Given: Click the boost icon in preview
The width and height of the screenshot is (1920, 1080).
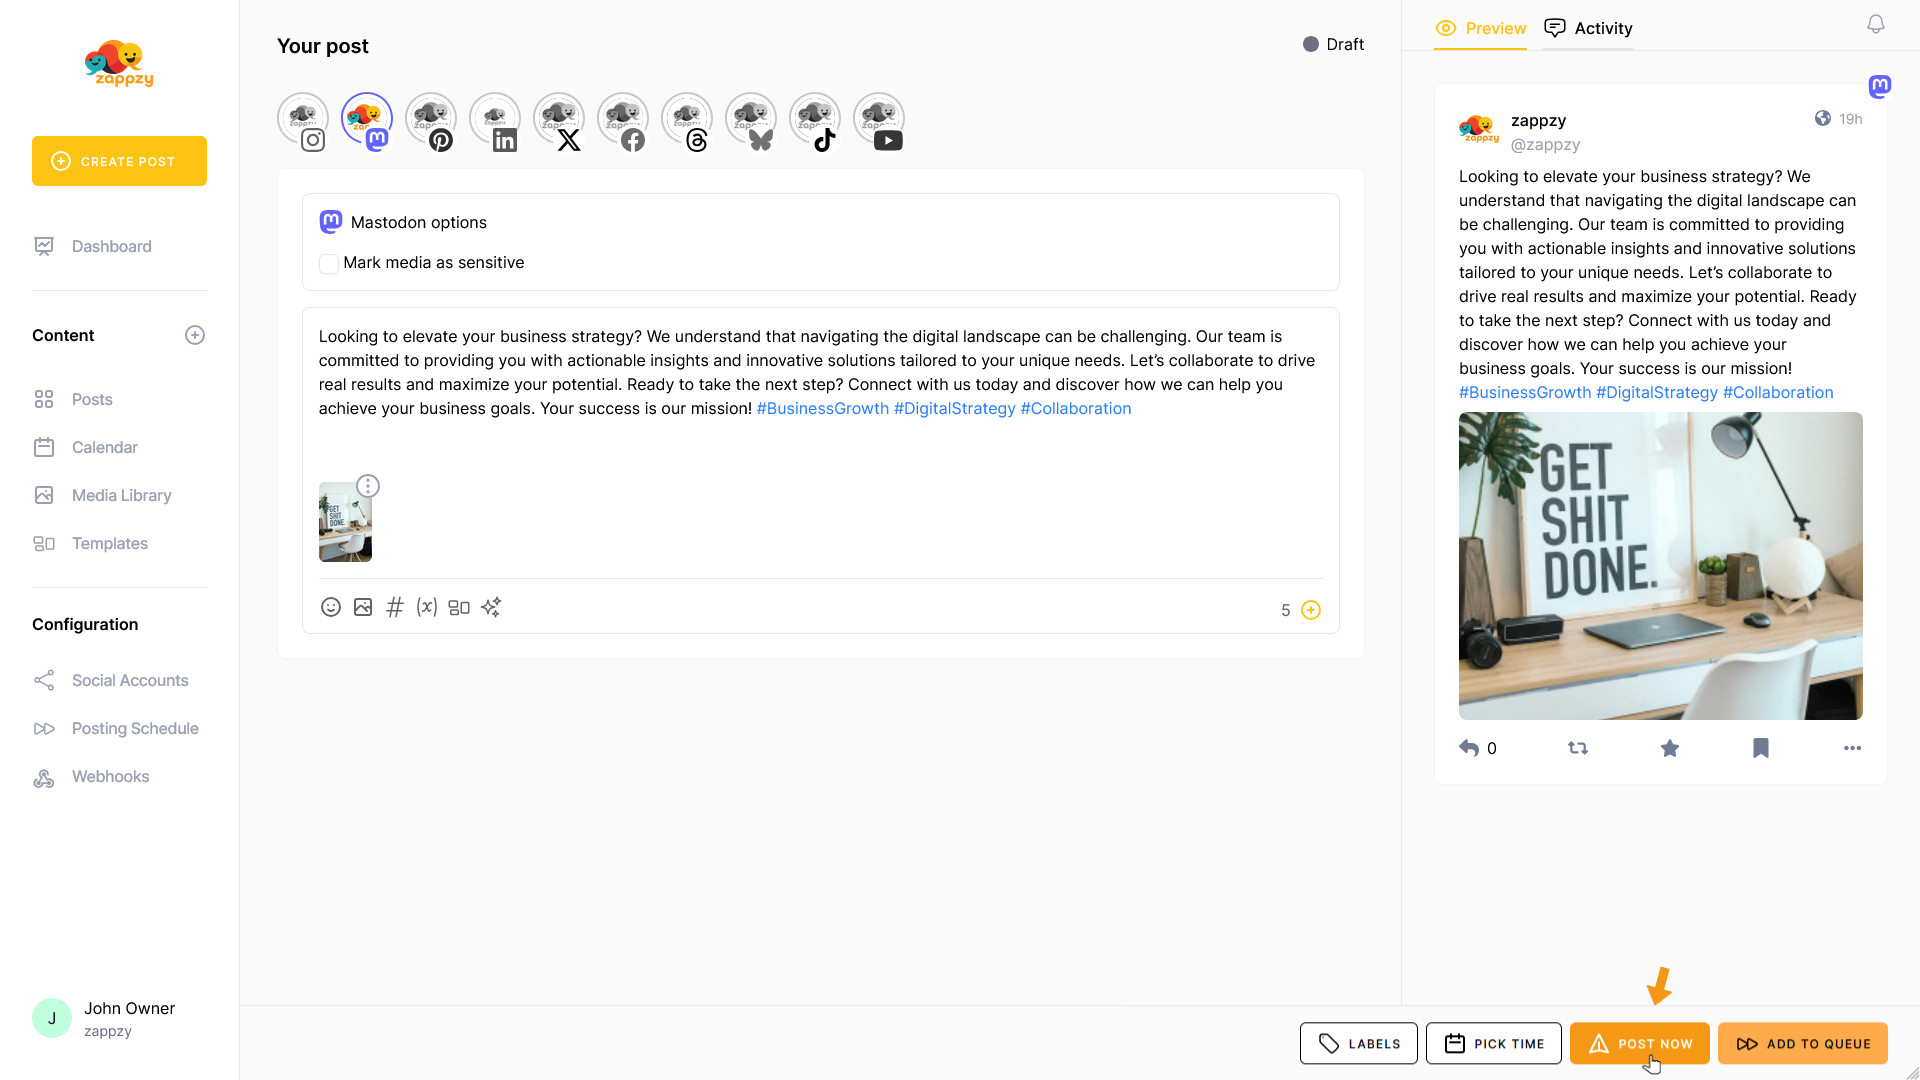Looking at the screenshot, I should pyautogui.click(x=1577, y=748).
